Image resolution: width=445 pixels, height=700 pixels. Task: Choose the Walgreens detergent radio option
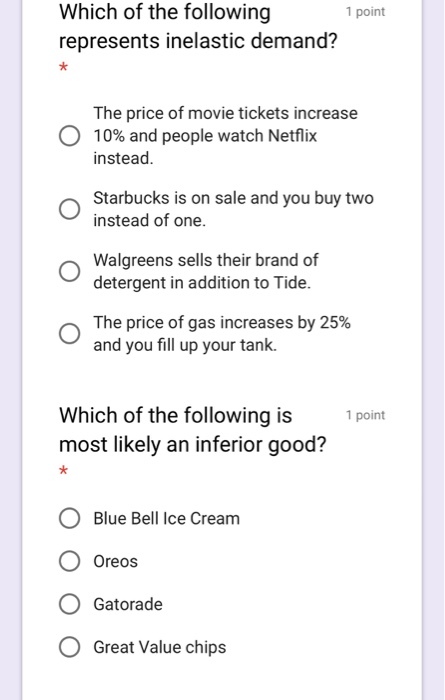click(70, 271)
